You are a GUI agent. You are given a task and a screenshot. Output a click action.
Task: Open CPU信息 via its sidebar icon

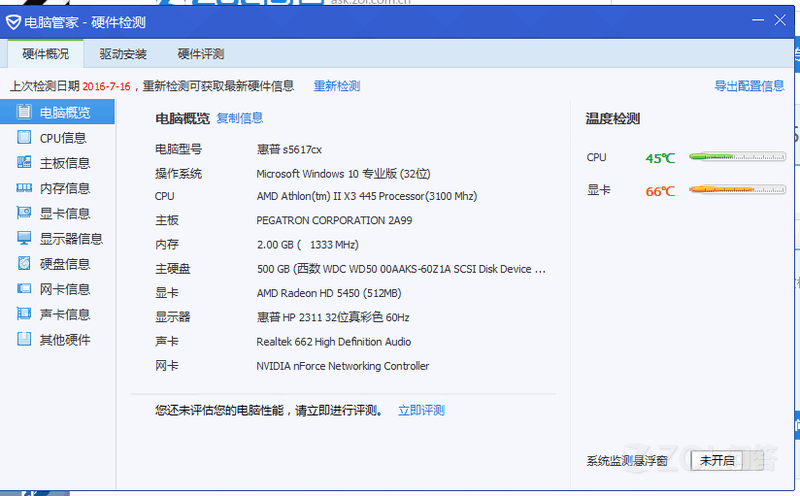coord(24,137)
